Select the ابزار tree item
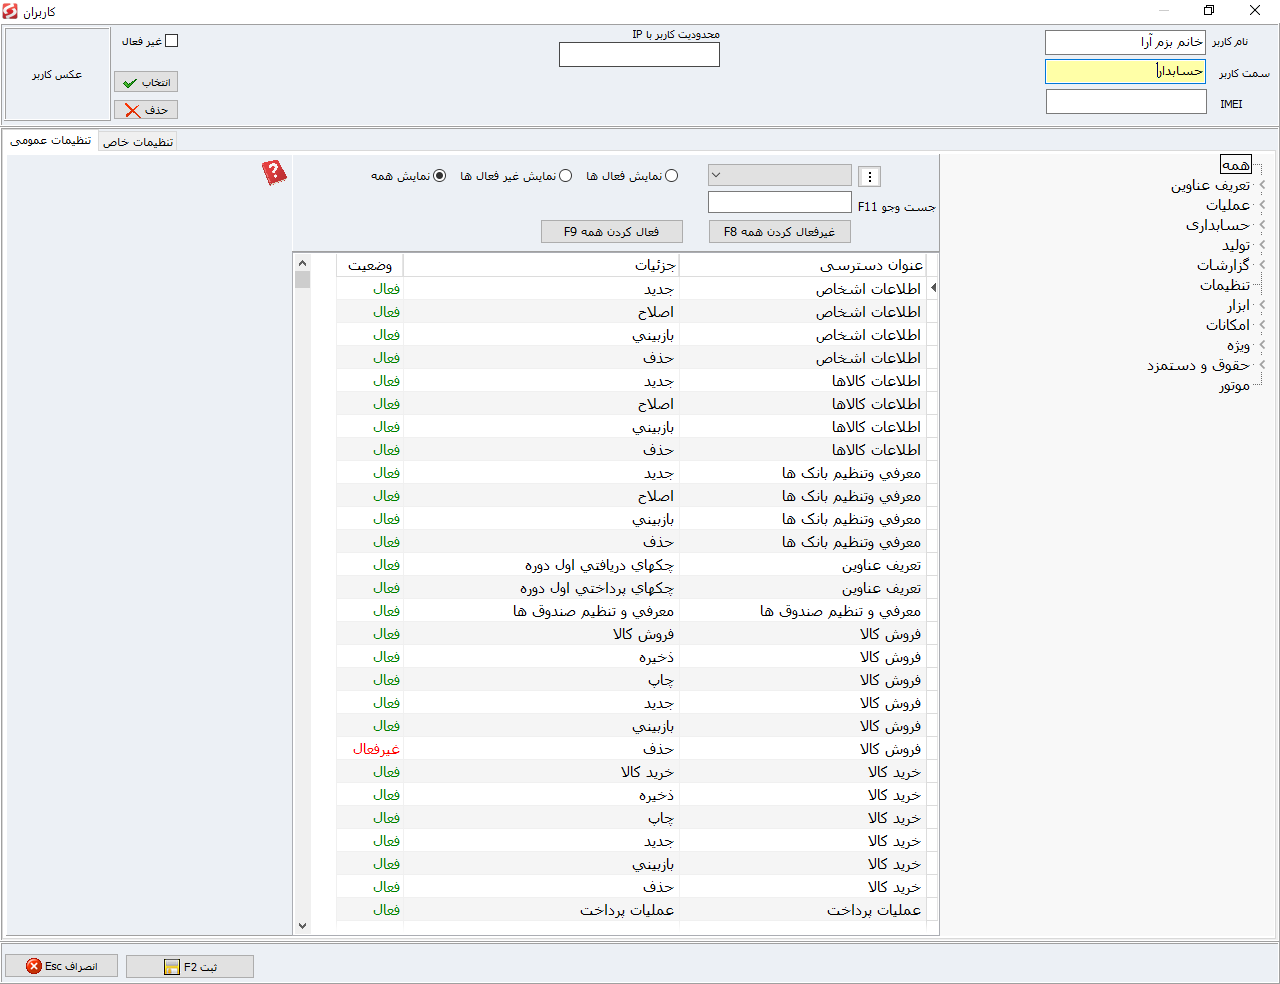Image resolution: width=1280 pixels, height=984 pixels. (1238, 305)
